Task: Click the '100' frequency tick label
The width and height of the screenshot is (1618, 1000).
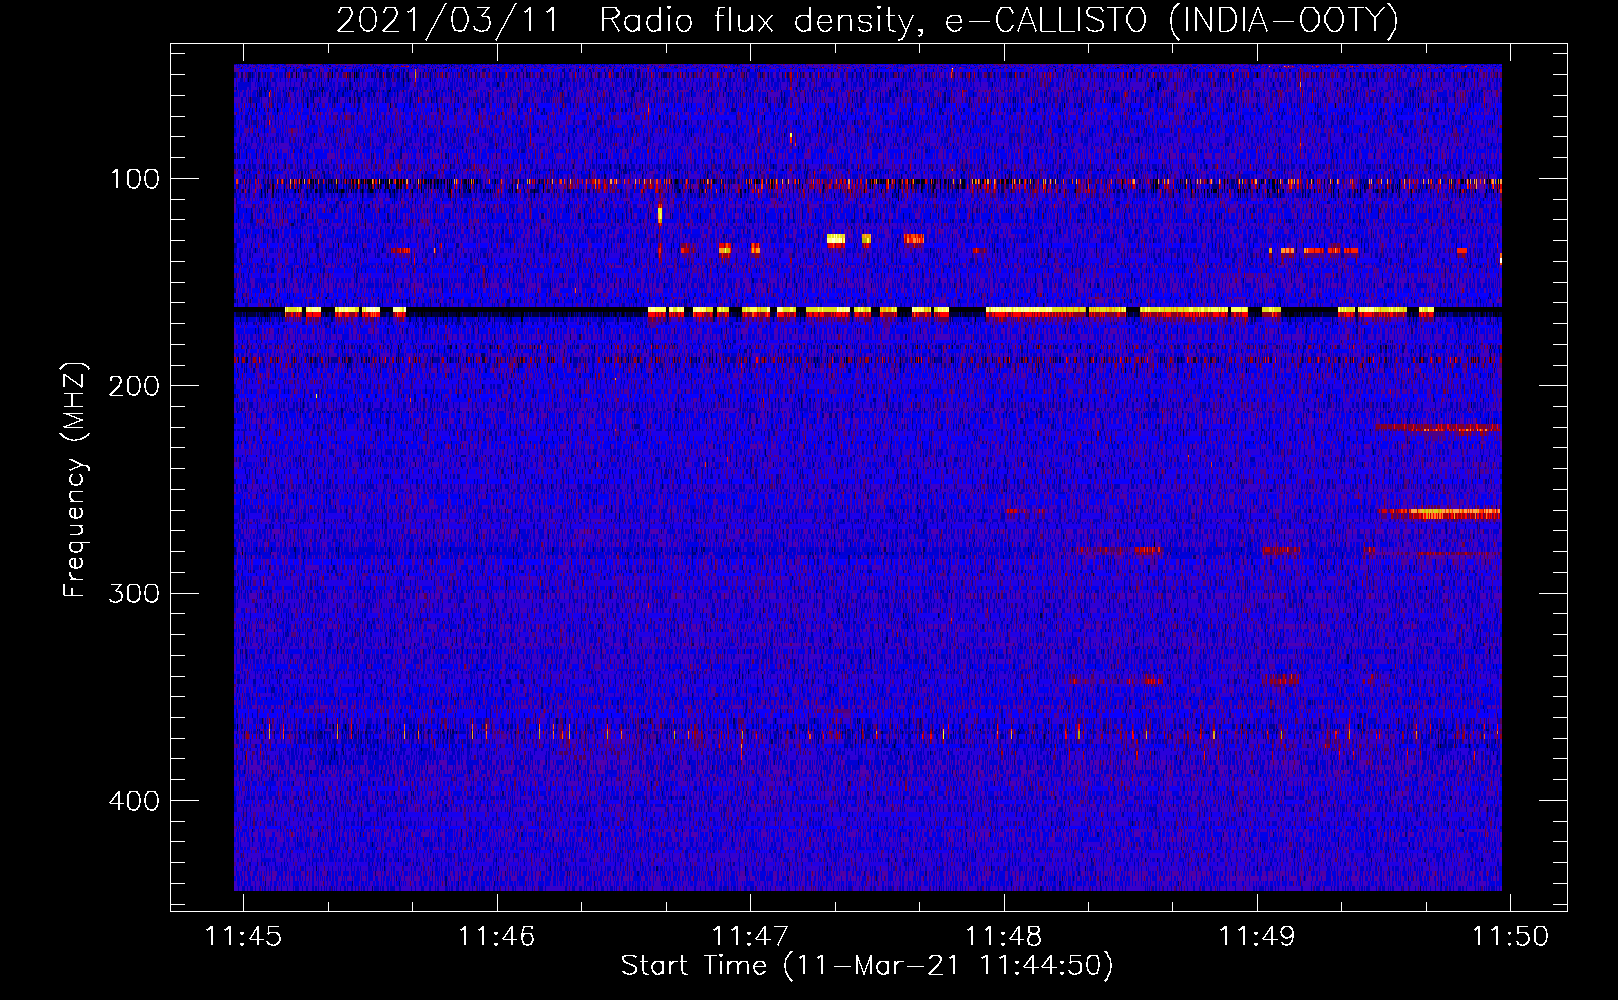Action: point(135,179)
